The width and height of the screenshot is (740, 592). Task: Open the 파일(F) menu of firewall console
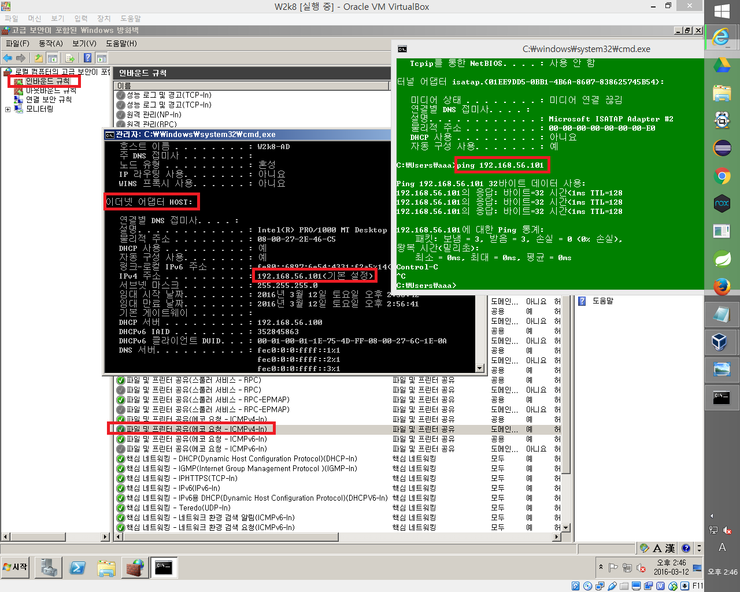pos(18,43)
